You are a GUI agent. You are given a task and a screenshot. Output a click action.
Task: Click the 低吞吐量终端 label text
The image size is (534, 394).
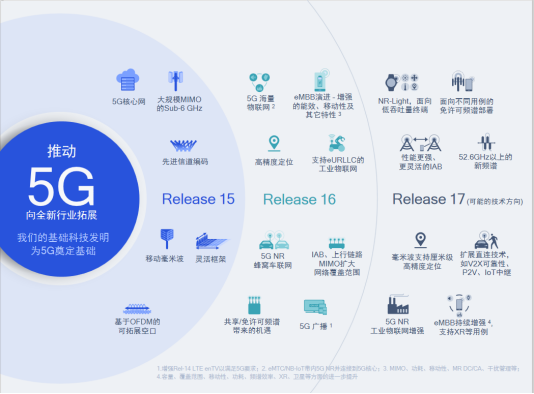pyautogui.click(x=405, y=110)
